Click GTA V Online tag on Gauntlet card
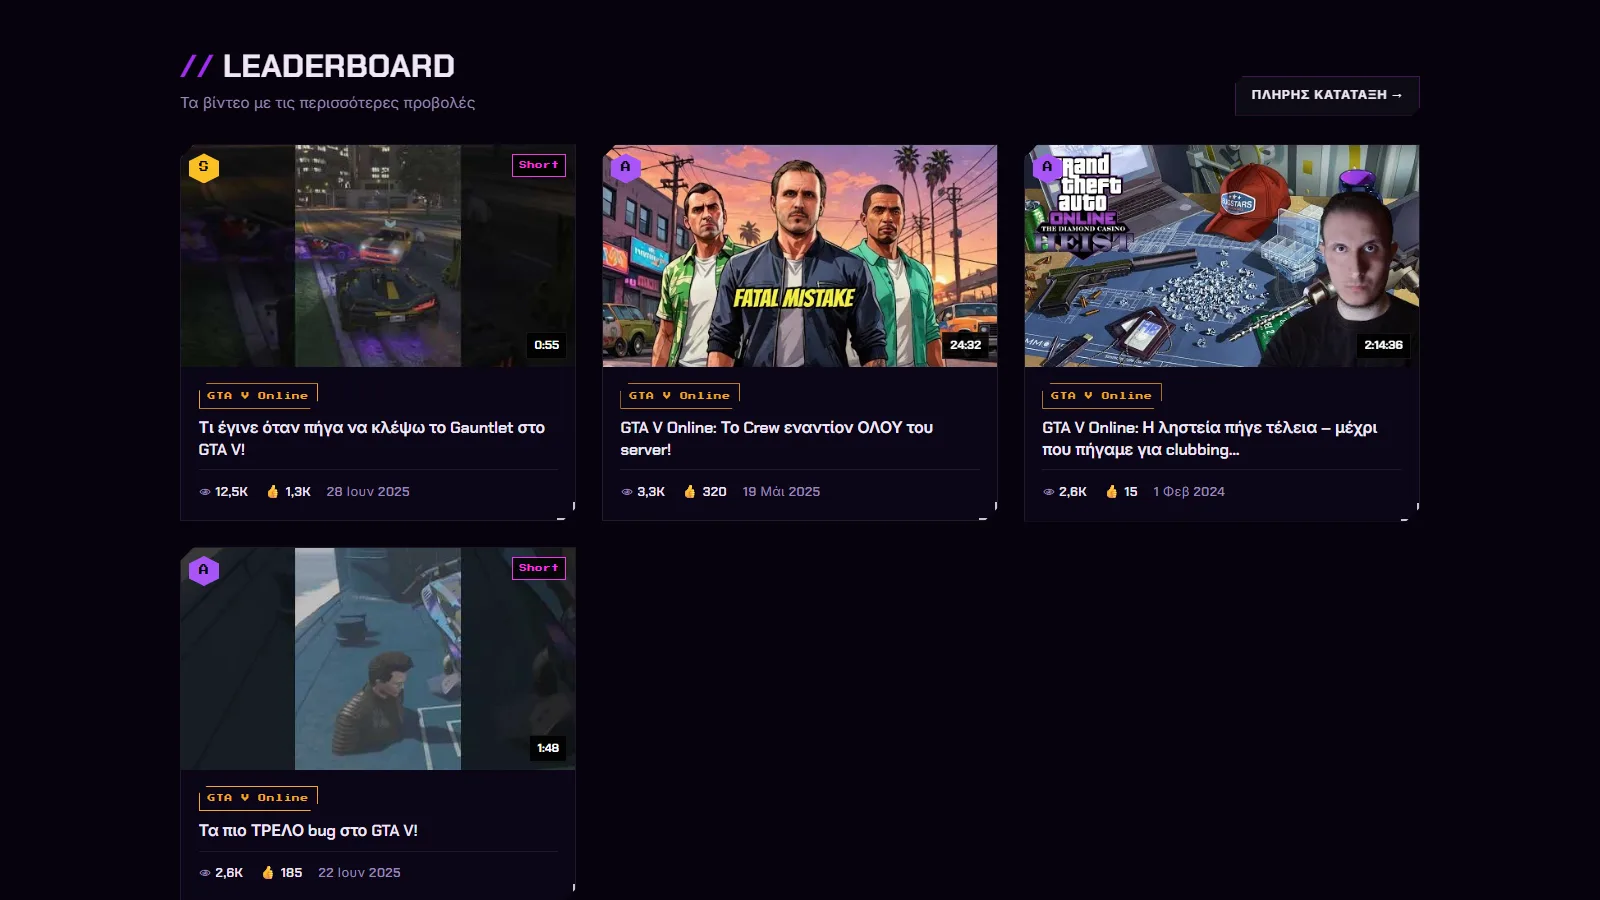Screen dimensions: 1600x900 [258, 396]
